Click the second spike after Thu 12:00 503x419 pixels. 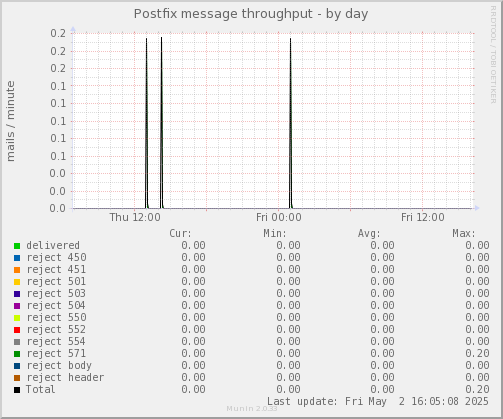pyautogui.click(x=162, y=123)
